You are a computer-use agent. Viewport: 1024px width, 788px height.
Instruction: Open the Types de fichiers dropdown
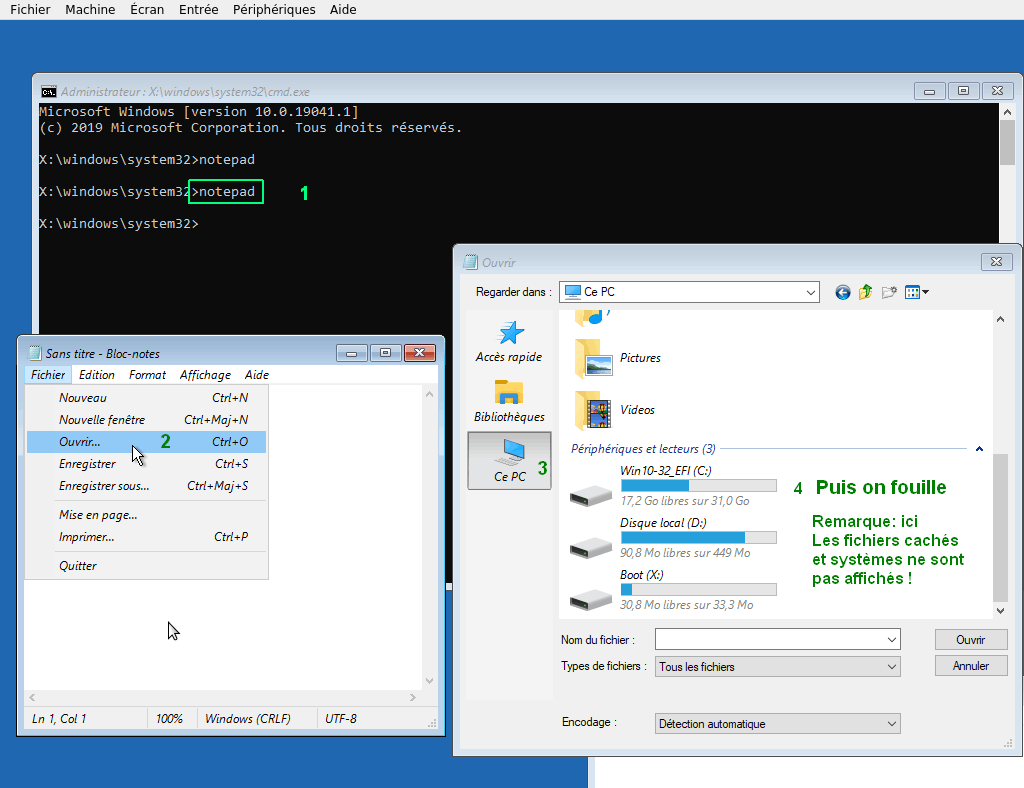(x=891, y=667)
